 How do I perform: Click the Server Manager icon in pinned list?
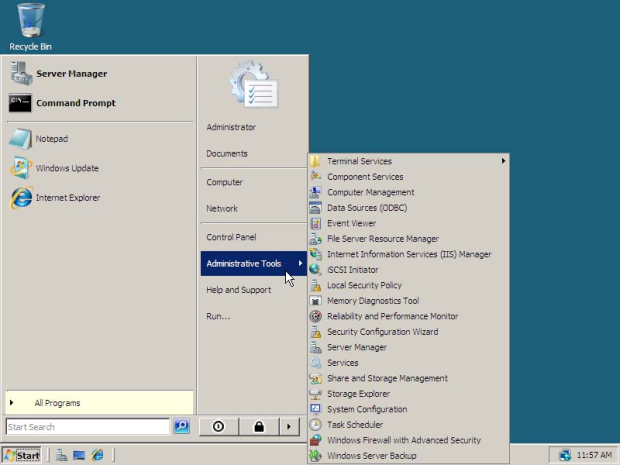(x=21, y=74)
